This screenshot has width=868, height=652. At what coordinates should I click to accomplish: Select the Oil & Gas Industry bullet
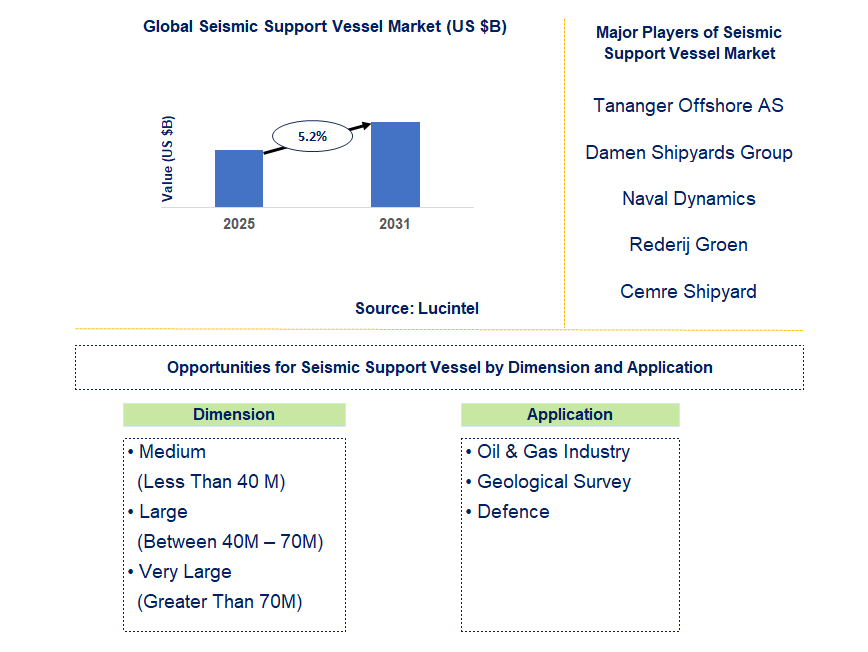[x=547, y=452]
